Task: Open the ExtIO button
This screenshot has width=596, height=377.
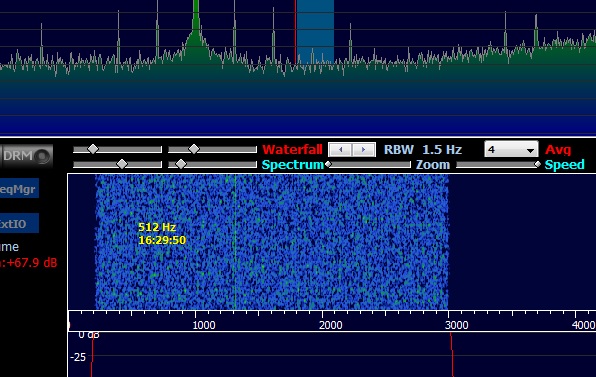Action: (19, 223)
